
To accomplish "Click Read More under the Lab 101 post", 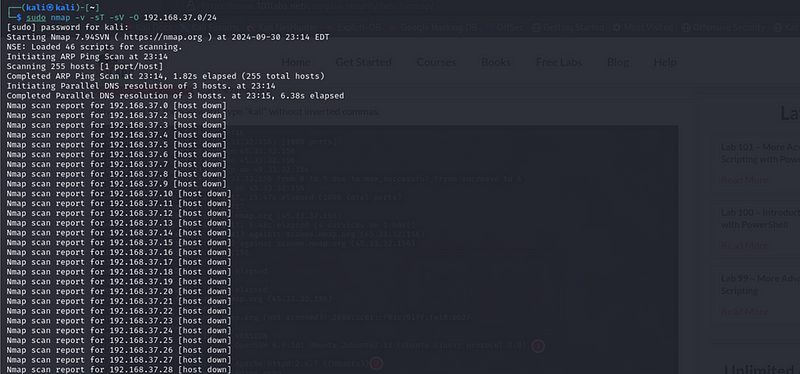I will tap(744, 180).
